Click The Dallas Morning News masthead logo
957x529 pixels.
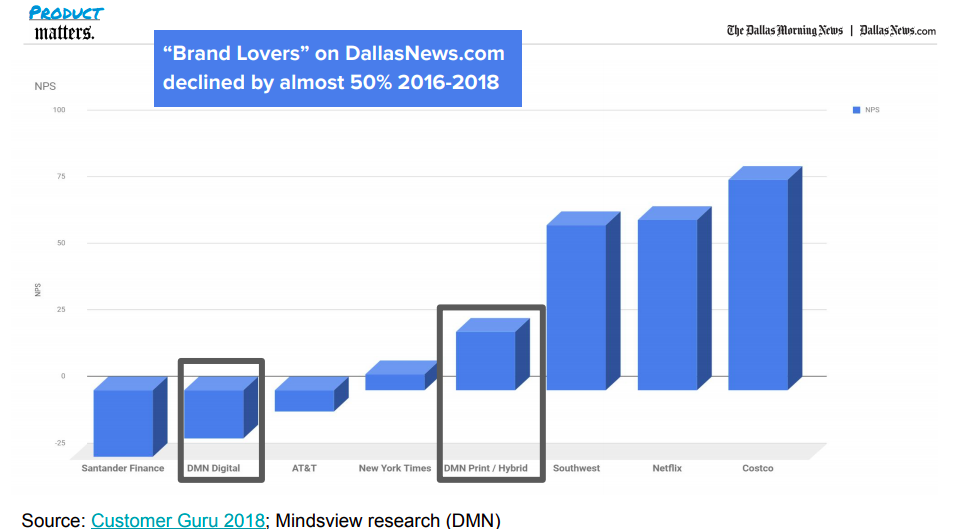click(784, 31)
